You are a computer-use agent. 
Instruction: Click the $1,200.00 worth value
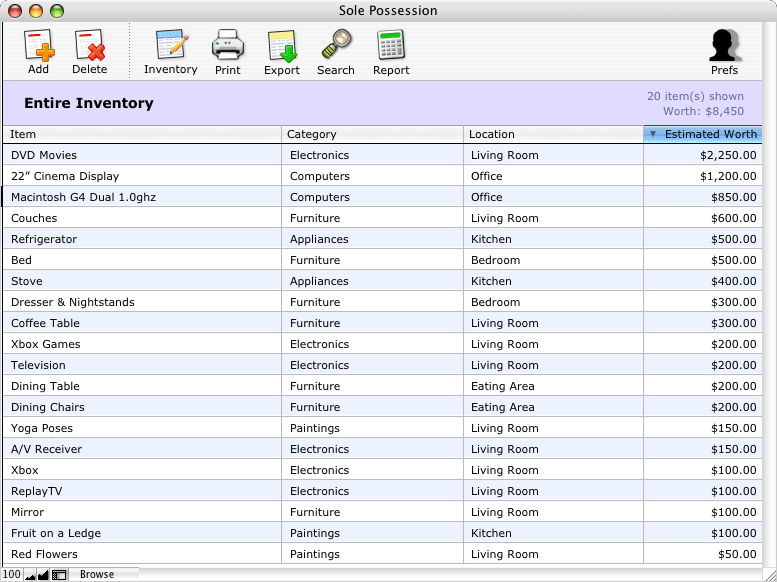(728, 176)
